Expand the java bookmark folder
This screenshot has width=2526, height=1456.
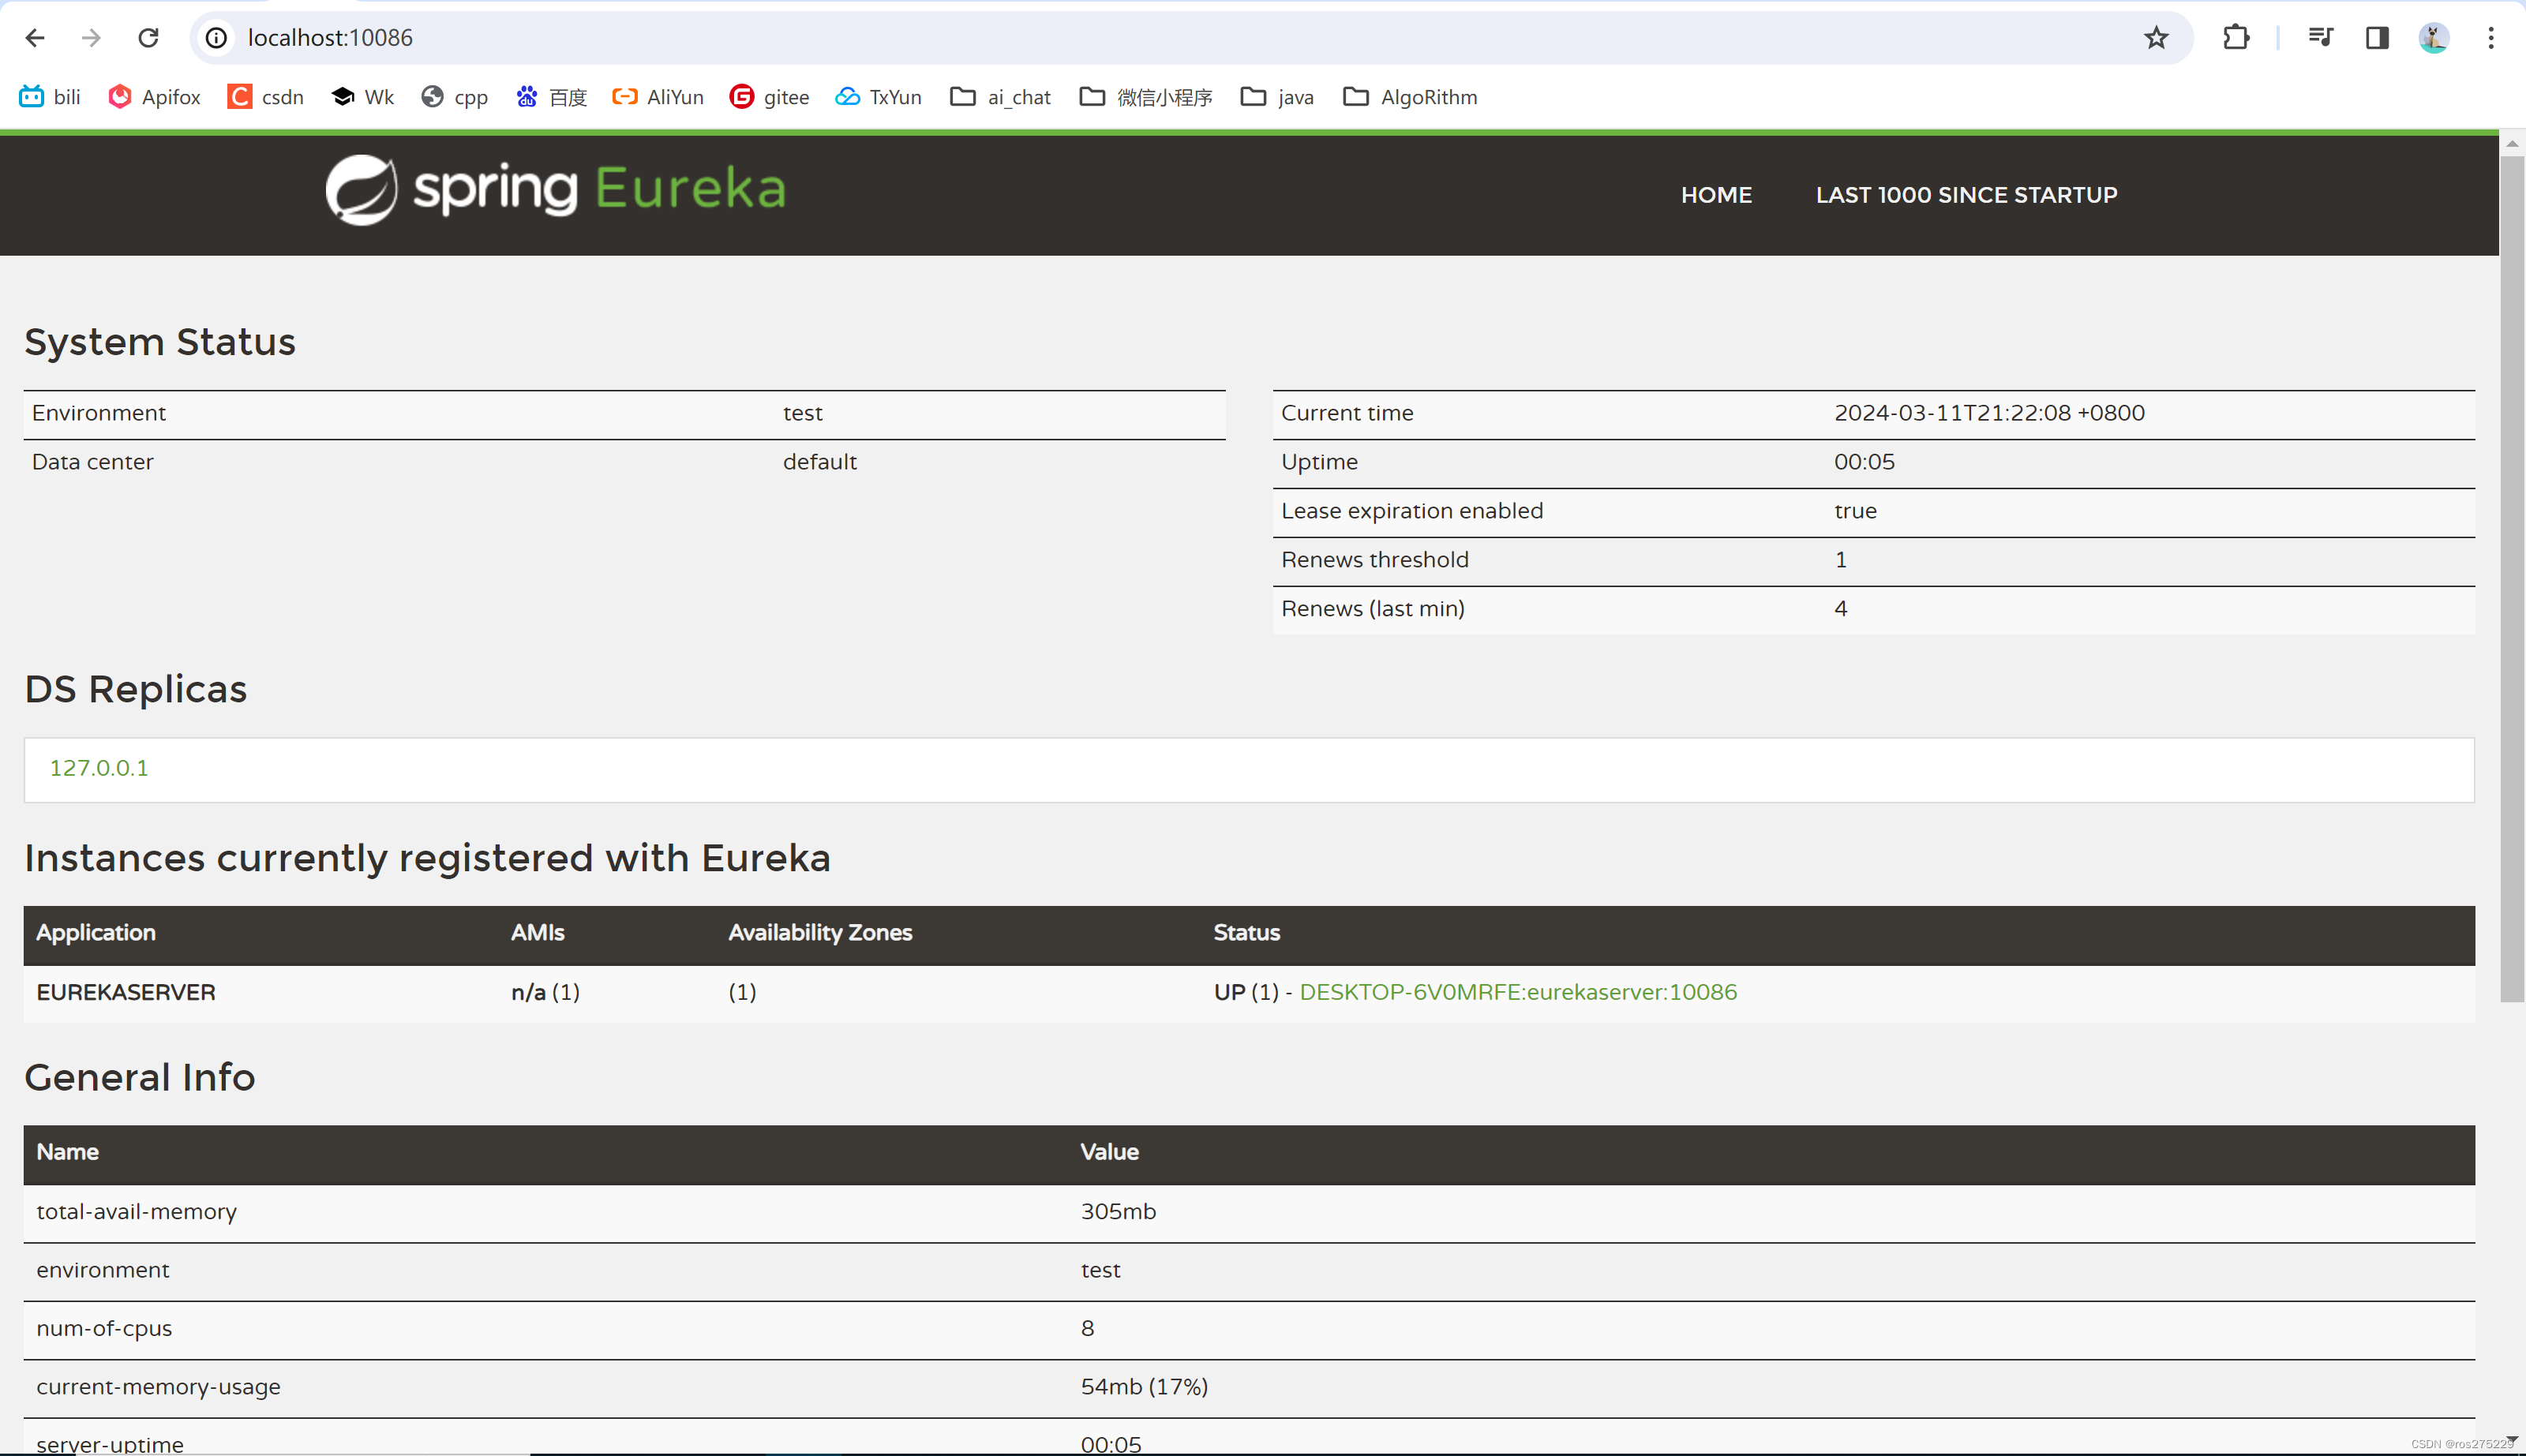pyautogui.click(x=1277, y=97)
